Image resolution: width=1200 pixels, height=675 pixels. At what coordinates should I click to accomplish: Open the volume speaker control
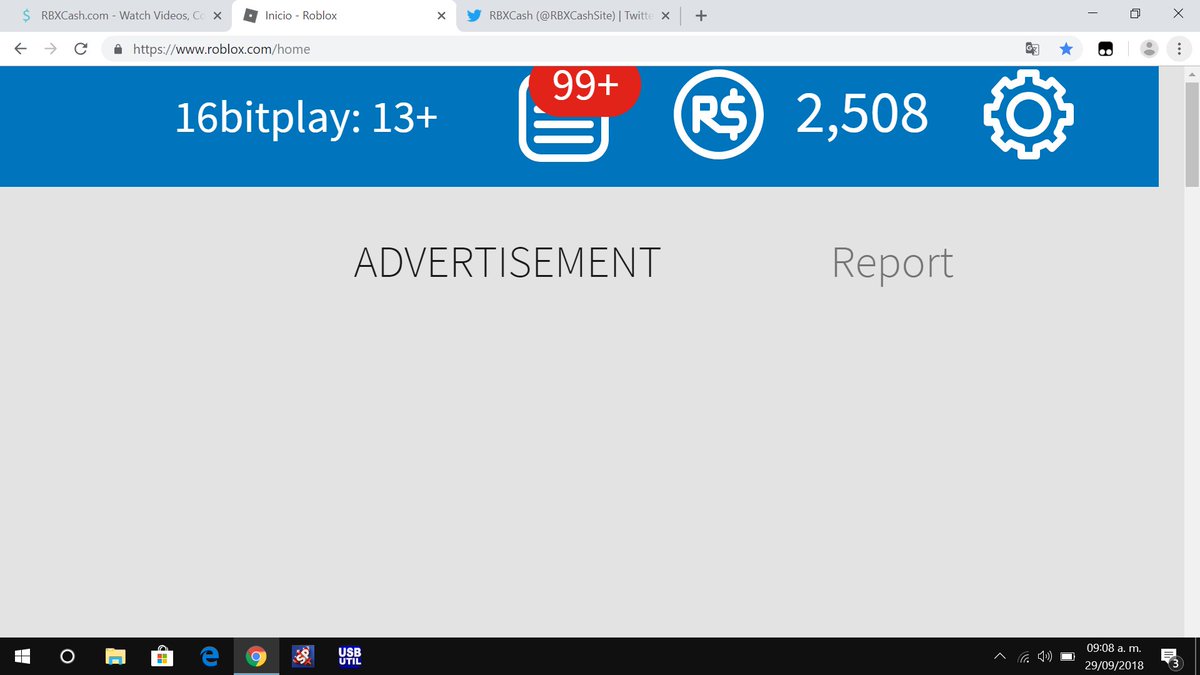[x=1045, y=657]
